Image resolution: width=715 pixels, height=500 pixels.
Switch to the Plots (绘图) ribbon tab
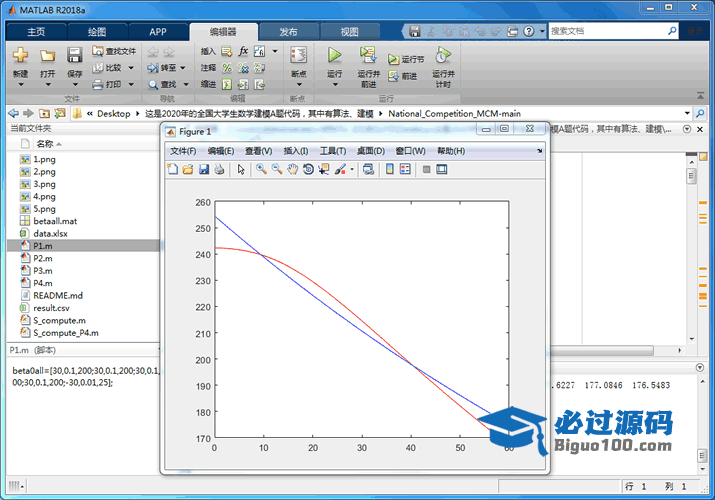(97, 32)
